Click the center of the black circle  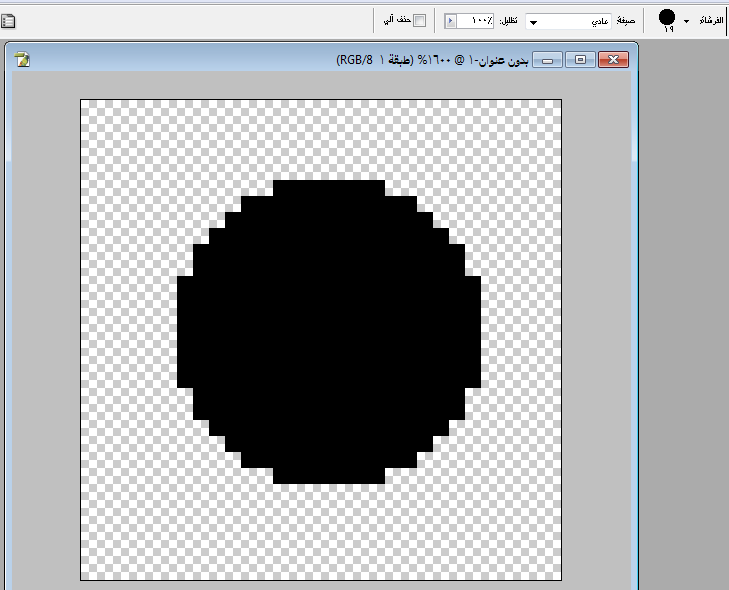pyautogui.click(x=329, y=332)
